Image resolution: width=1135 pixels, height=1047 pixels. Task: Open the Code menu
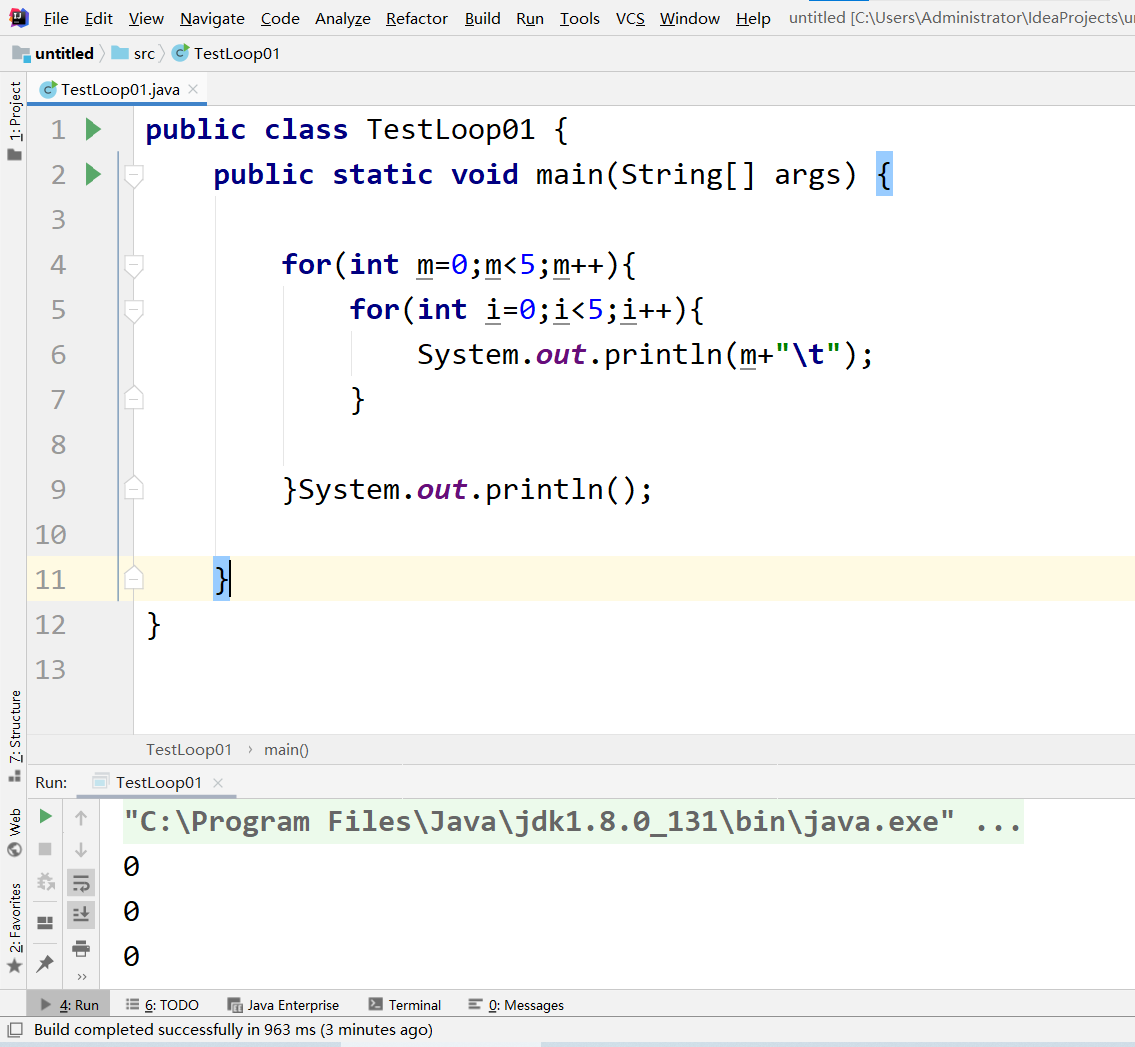coord(280,18)
